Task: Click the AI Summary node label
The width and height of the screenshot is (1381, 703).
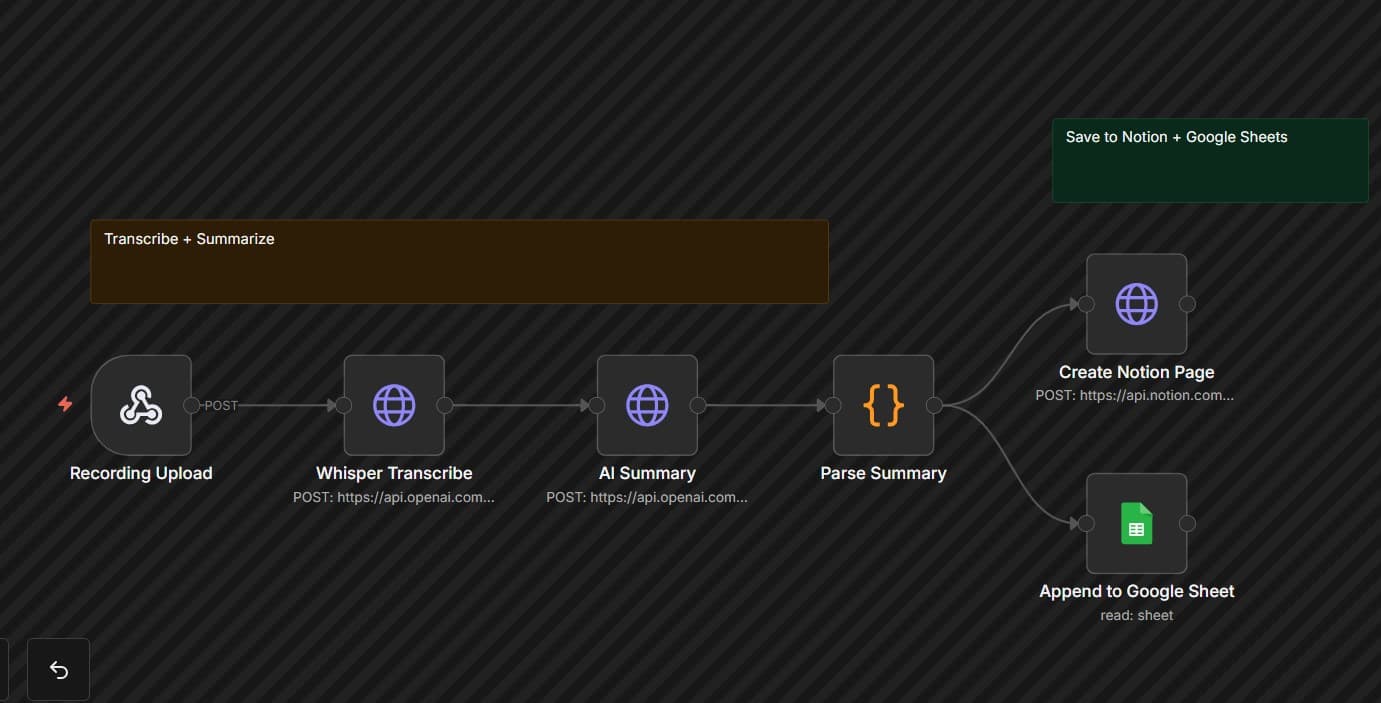Action: (x=647, y=473)
